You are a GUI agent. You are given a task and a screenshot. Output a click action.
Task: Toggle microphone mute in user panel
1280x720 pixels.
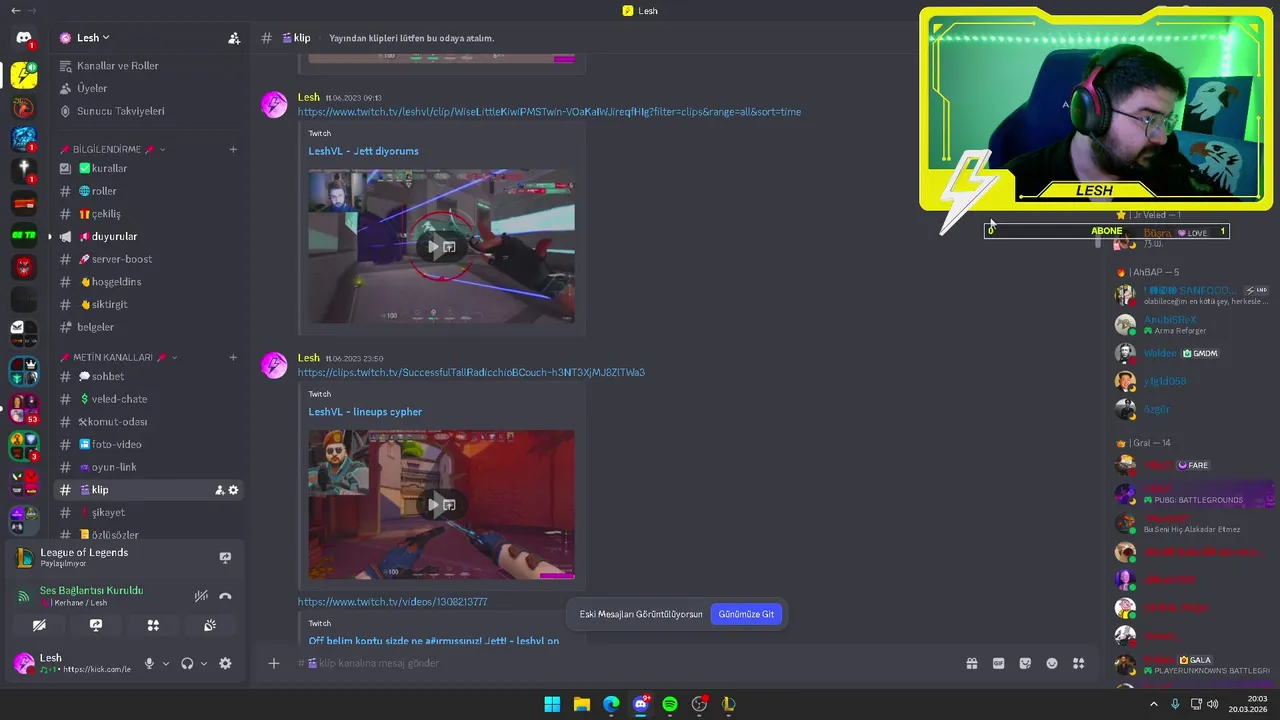click(149, 663)
